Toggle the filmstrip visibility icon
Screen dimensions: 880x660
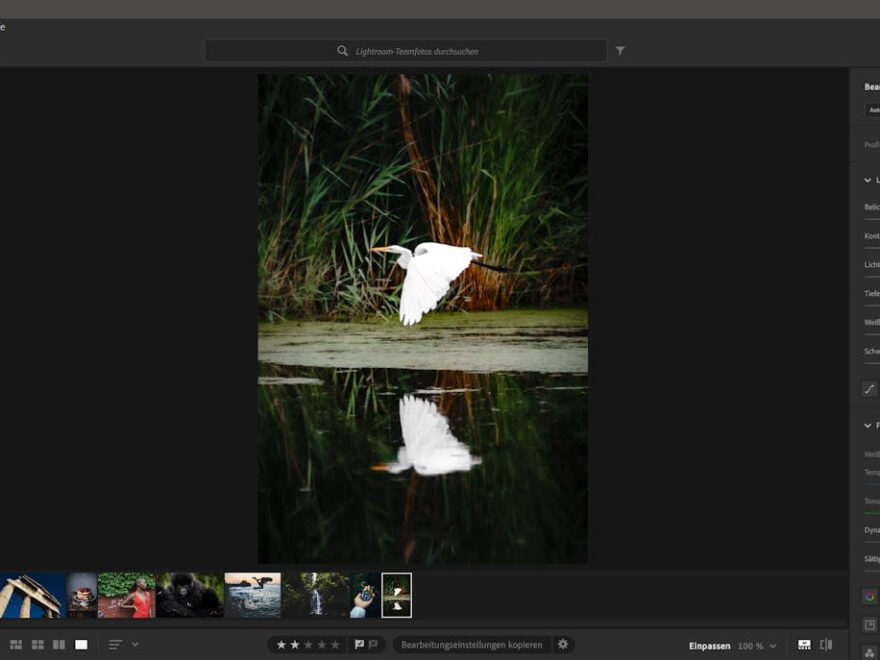pos(804,645)
